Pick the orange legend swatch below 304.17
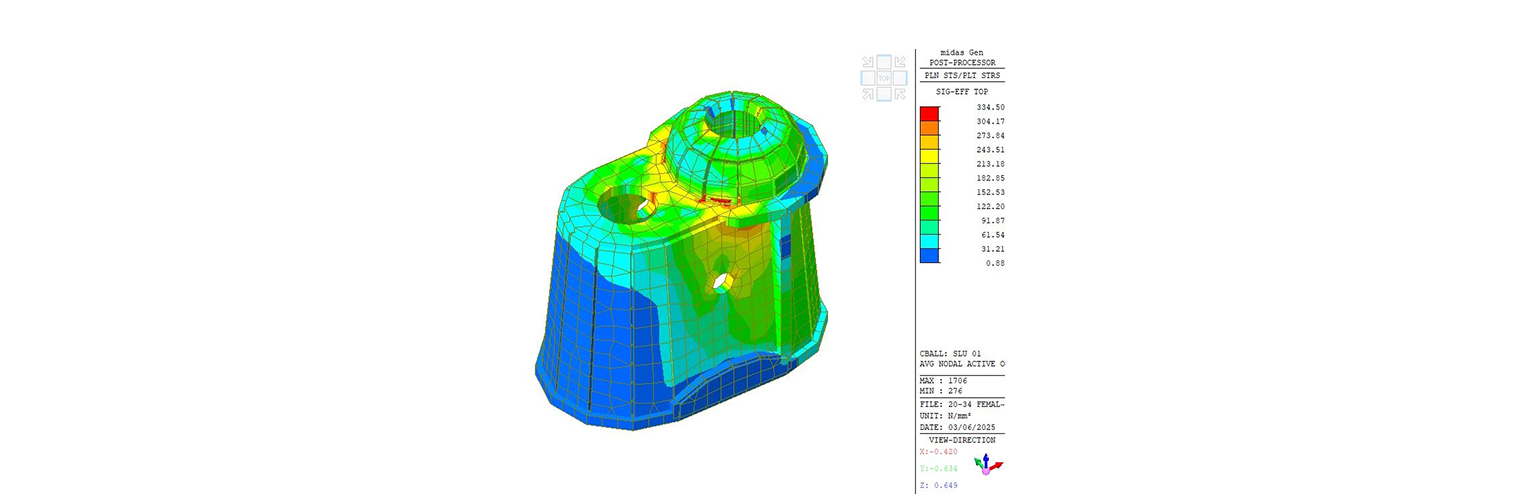The width and height of the screenshot is (1521, 494). tap(929, 128)
